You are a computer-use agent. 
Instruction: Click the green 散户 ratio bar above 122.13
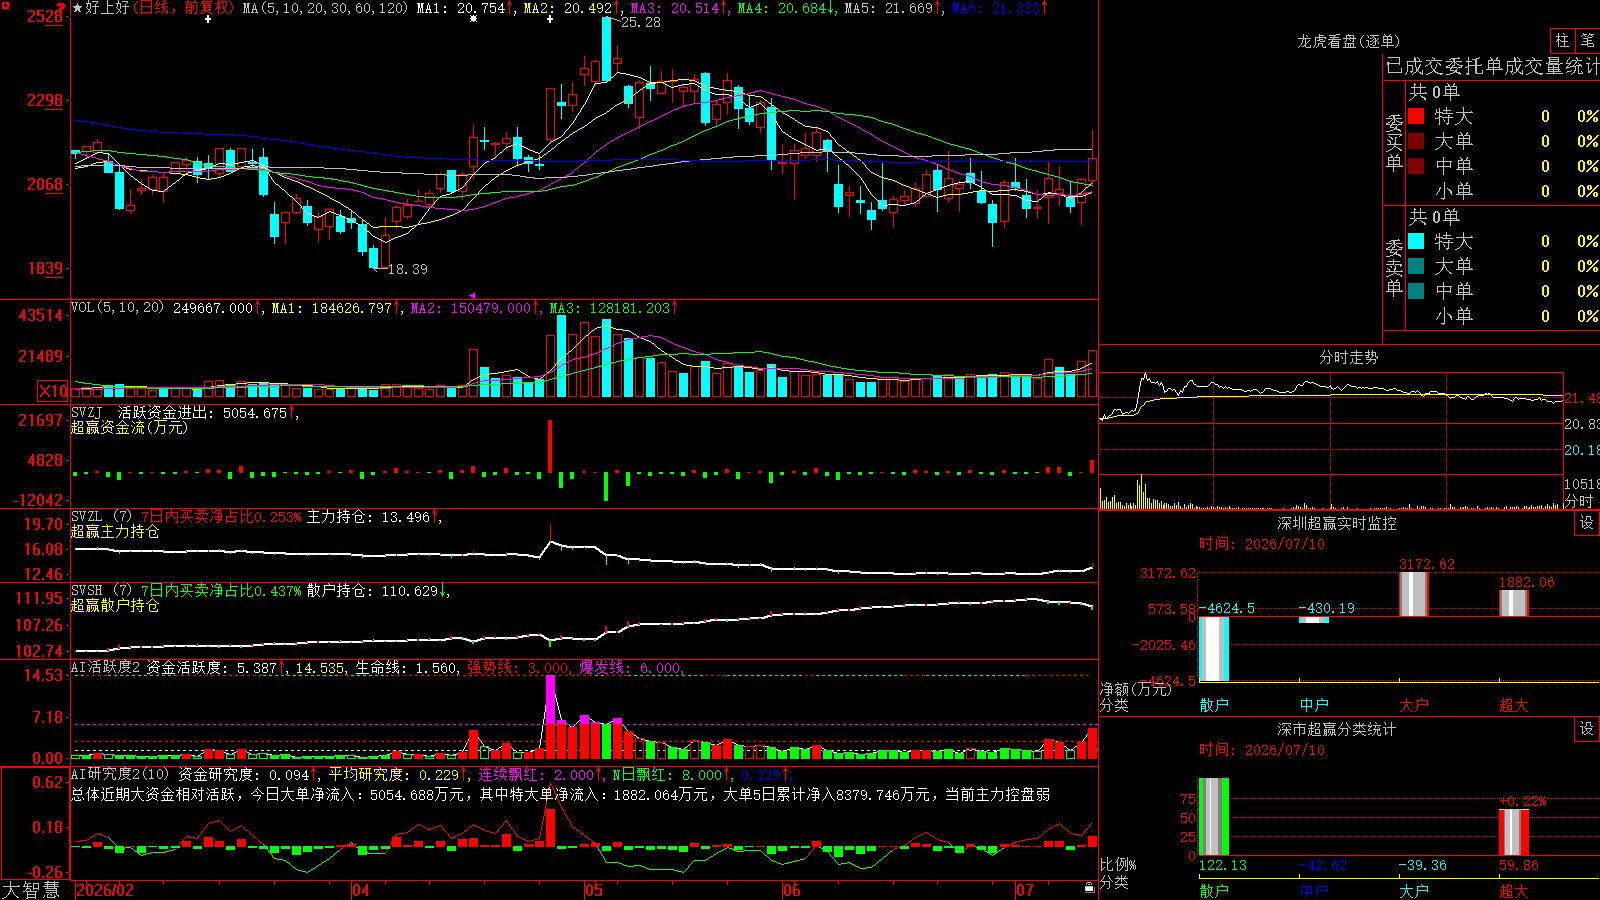coord(1214,817)
